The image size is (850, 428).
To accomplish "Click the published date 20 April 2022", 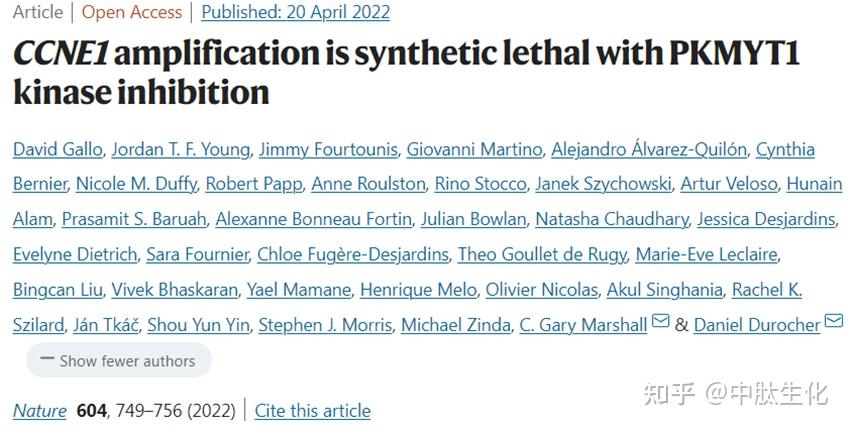I will 295,13.
